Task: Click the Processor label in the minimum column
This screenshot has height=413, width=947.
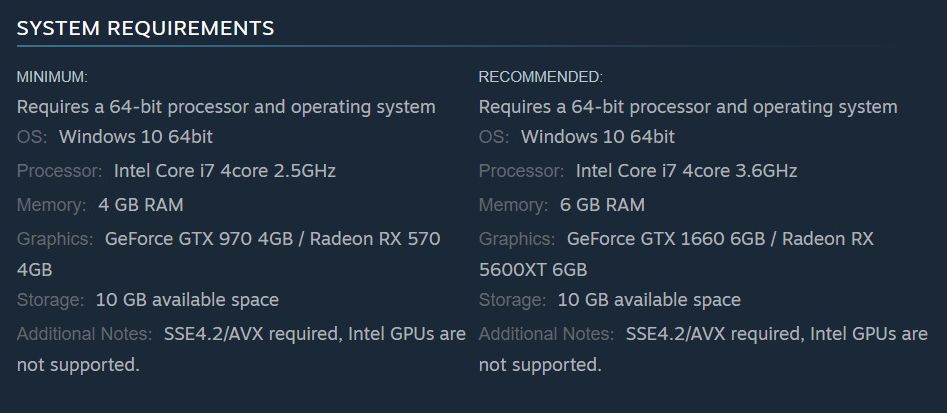Action: point(59,171)
